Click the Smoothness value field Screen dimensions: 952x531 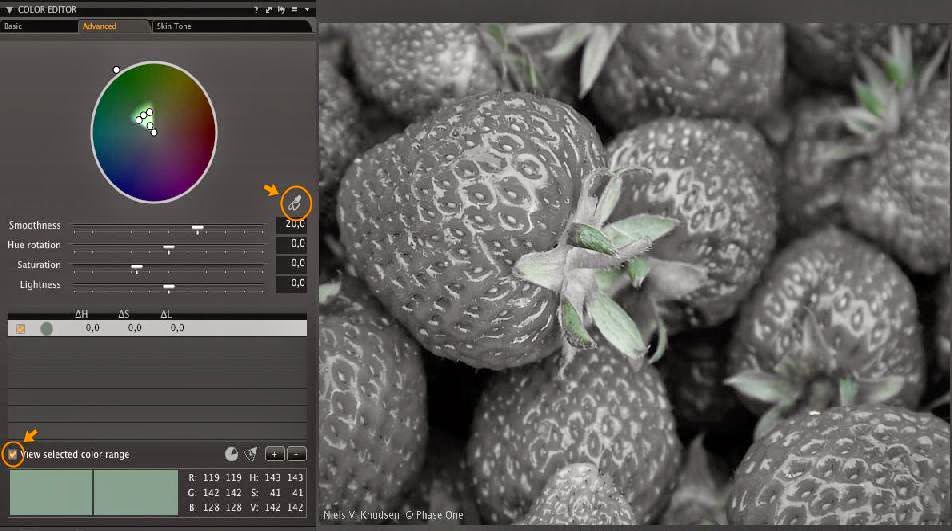tap(291, 225)
